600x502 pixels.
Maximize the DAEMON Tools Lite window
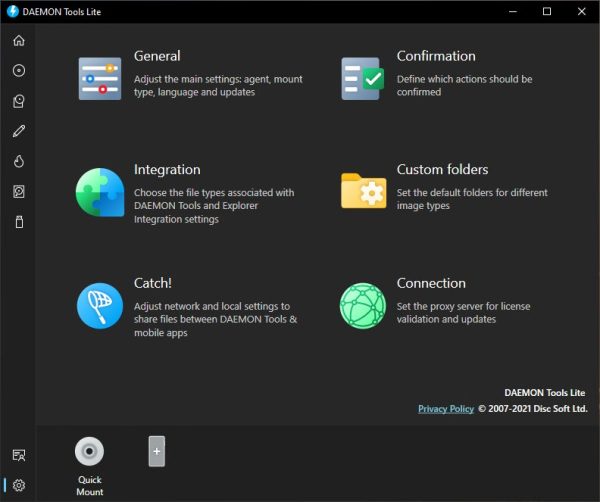(x=547, y=11)
